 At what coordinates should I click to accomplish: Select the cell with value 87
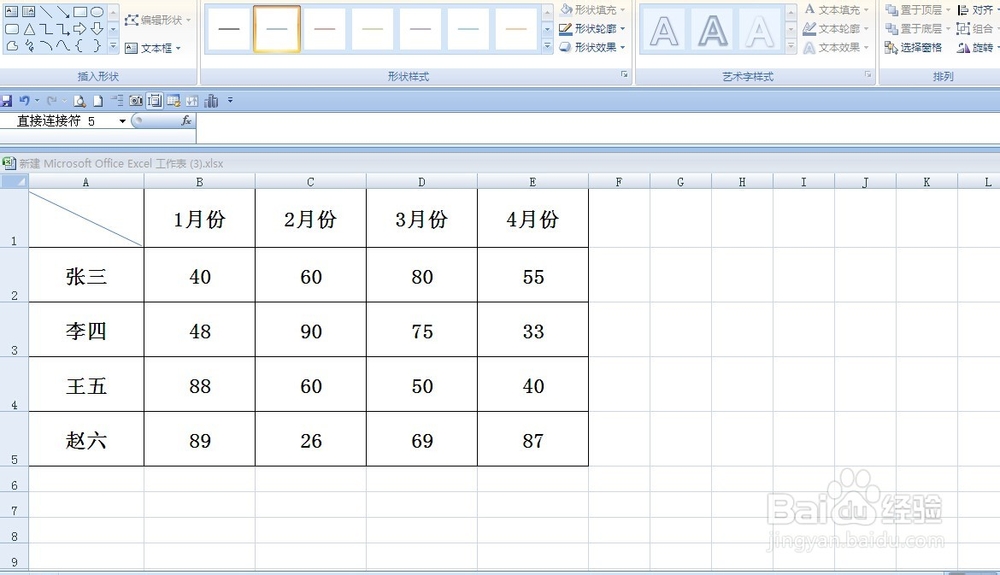pyautogui.click(x=533, y=440)
